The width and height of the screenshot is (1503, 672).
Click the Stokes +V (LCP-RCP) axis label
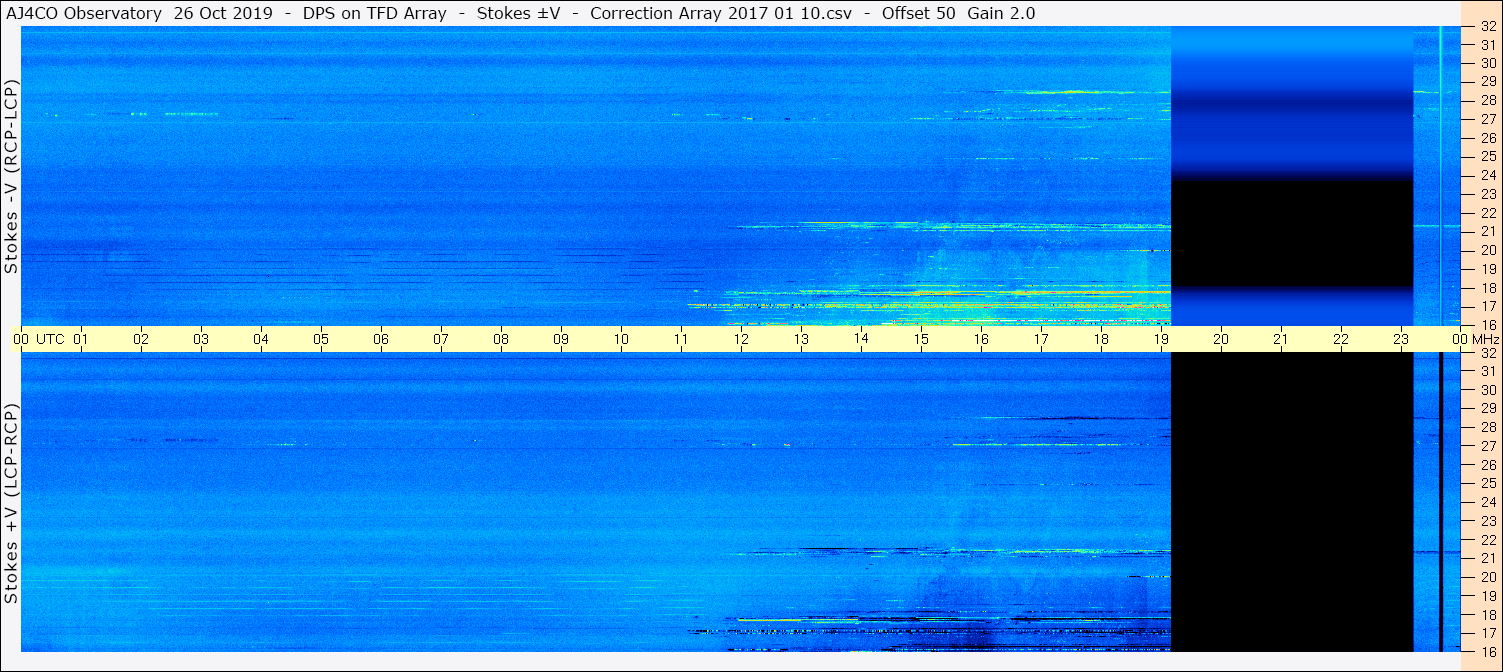click(x=11, y=504)
